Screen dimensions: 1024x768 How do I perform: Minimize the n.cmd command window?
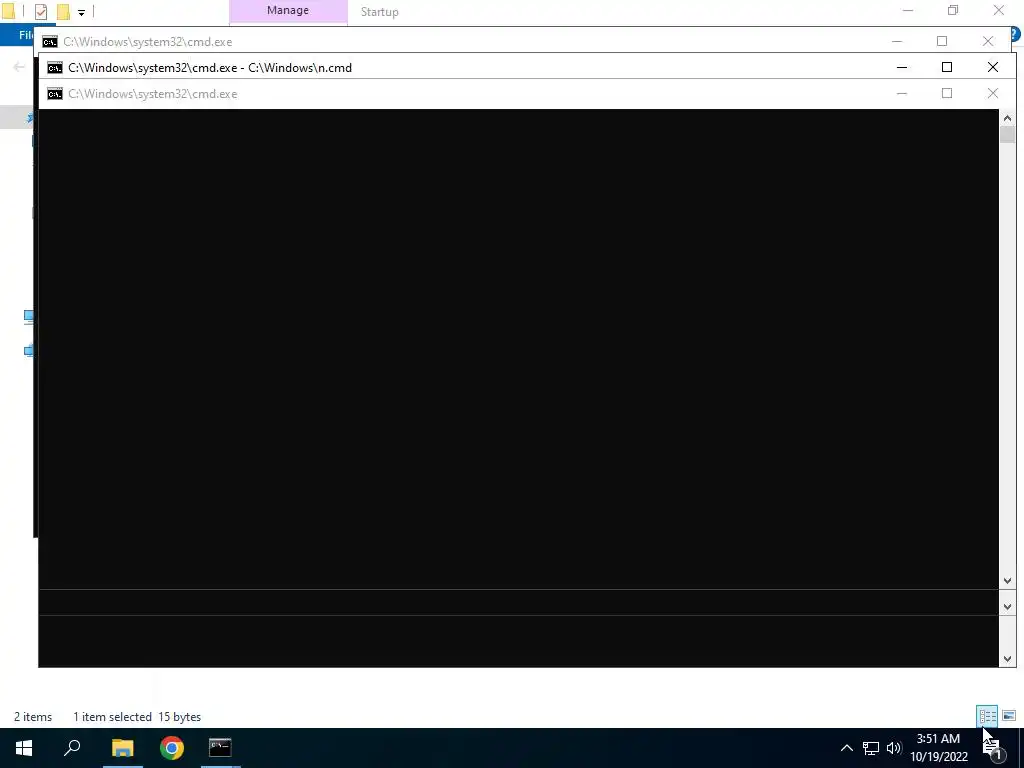coord(902,67)
